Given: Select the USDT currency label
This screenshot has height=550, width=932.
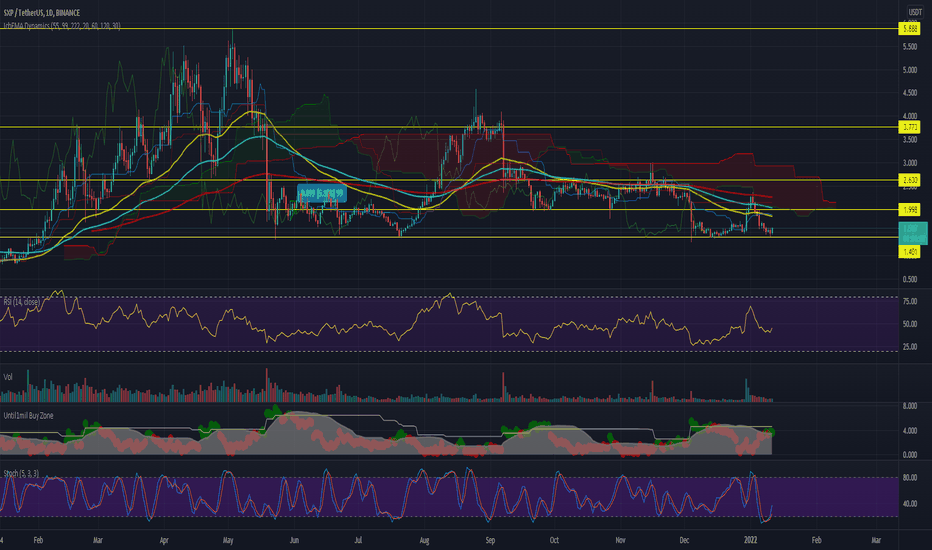Looking at the screenshot, I should [x=915, y=12].
